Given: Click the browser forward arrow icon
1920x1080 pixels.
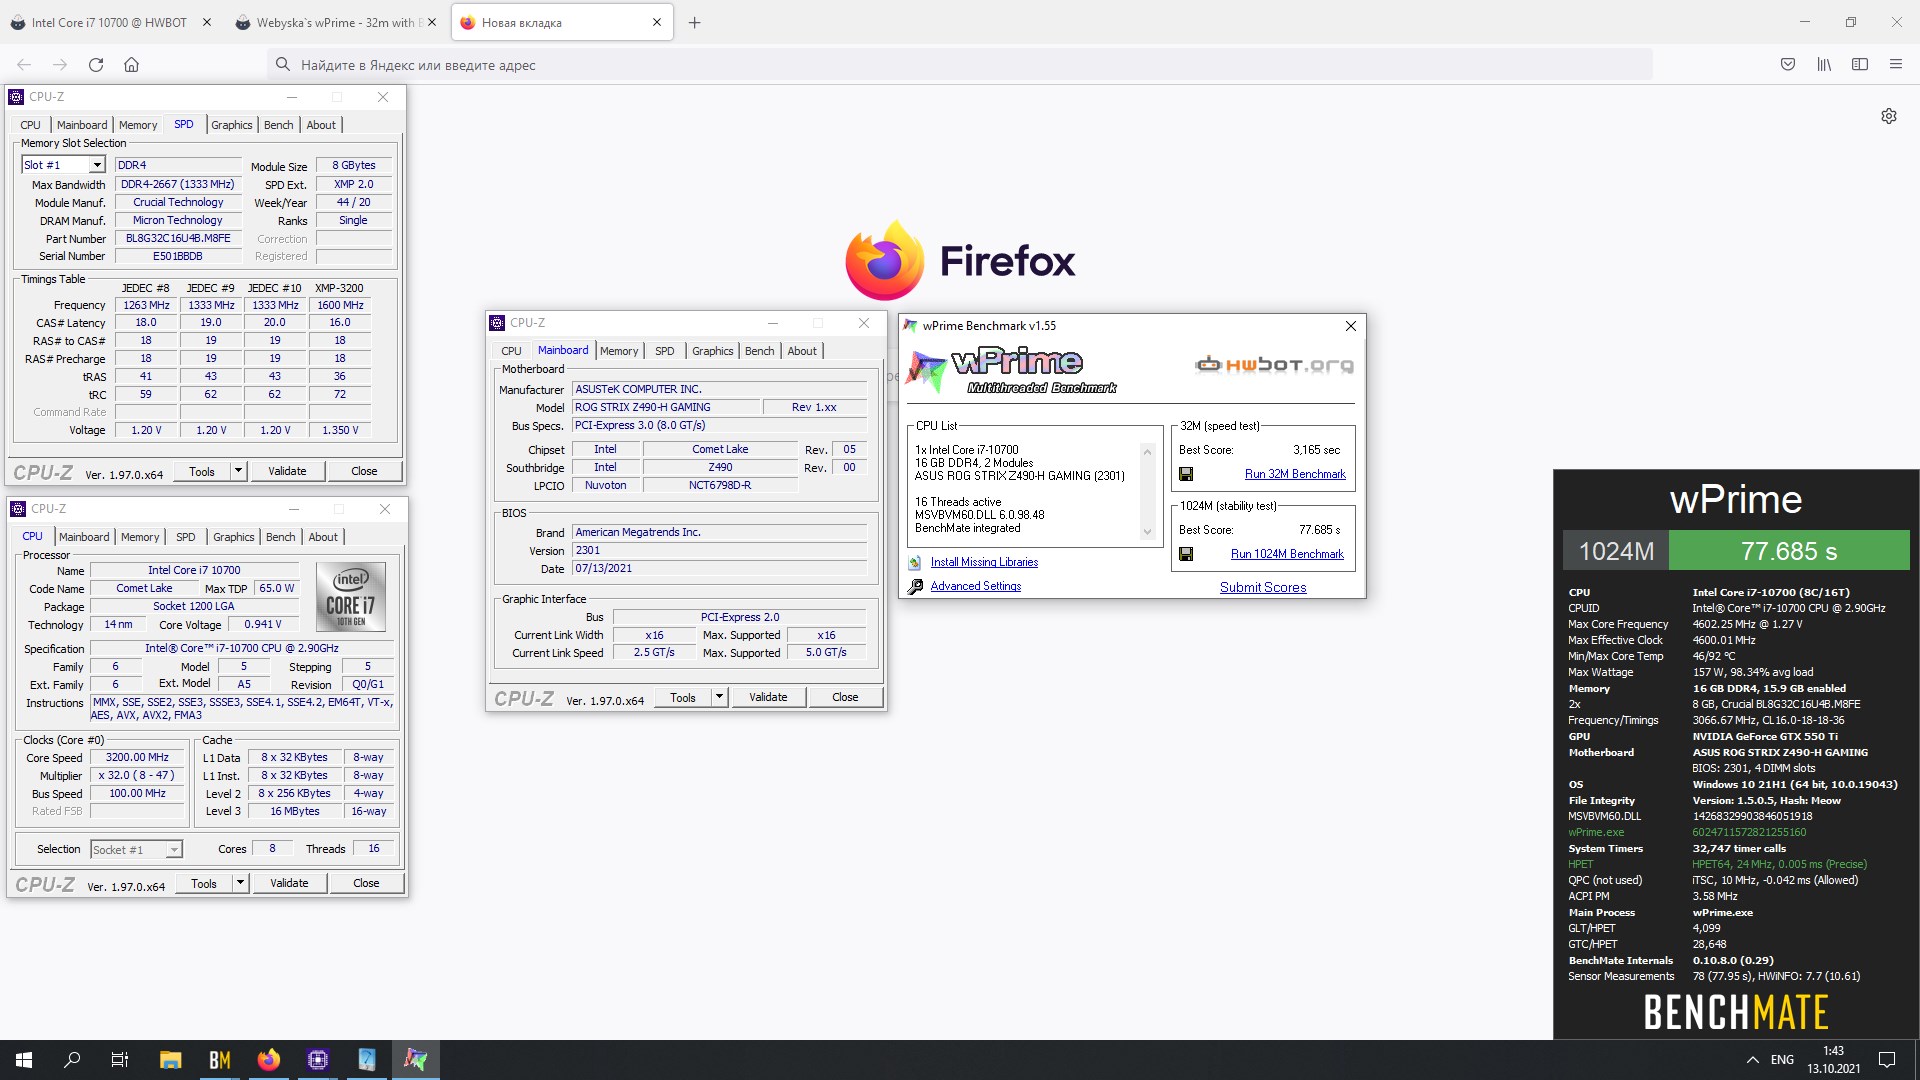Looking at the screenshot, I should click(60, 65).
